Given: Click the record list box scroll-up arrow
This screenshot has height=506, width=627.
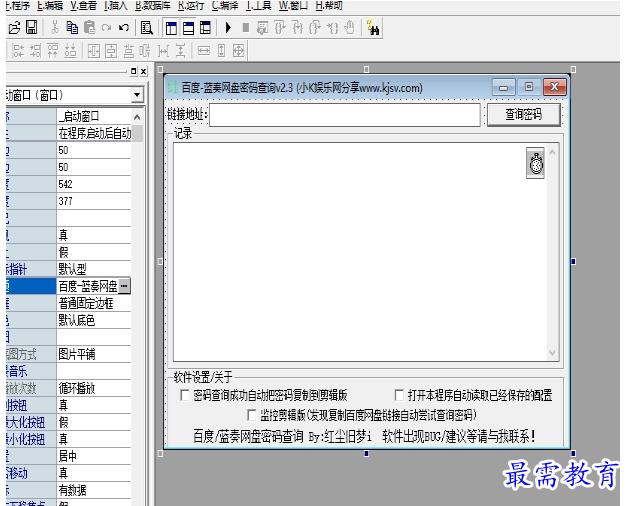Looking at the screenshot, I should pyautogui.click(x=552, y=152).
